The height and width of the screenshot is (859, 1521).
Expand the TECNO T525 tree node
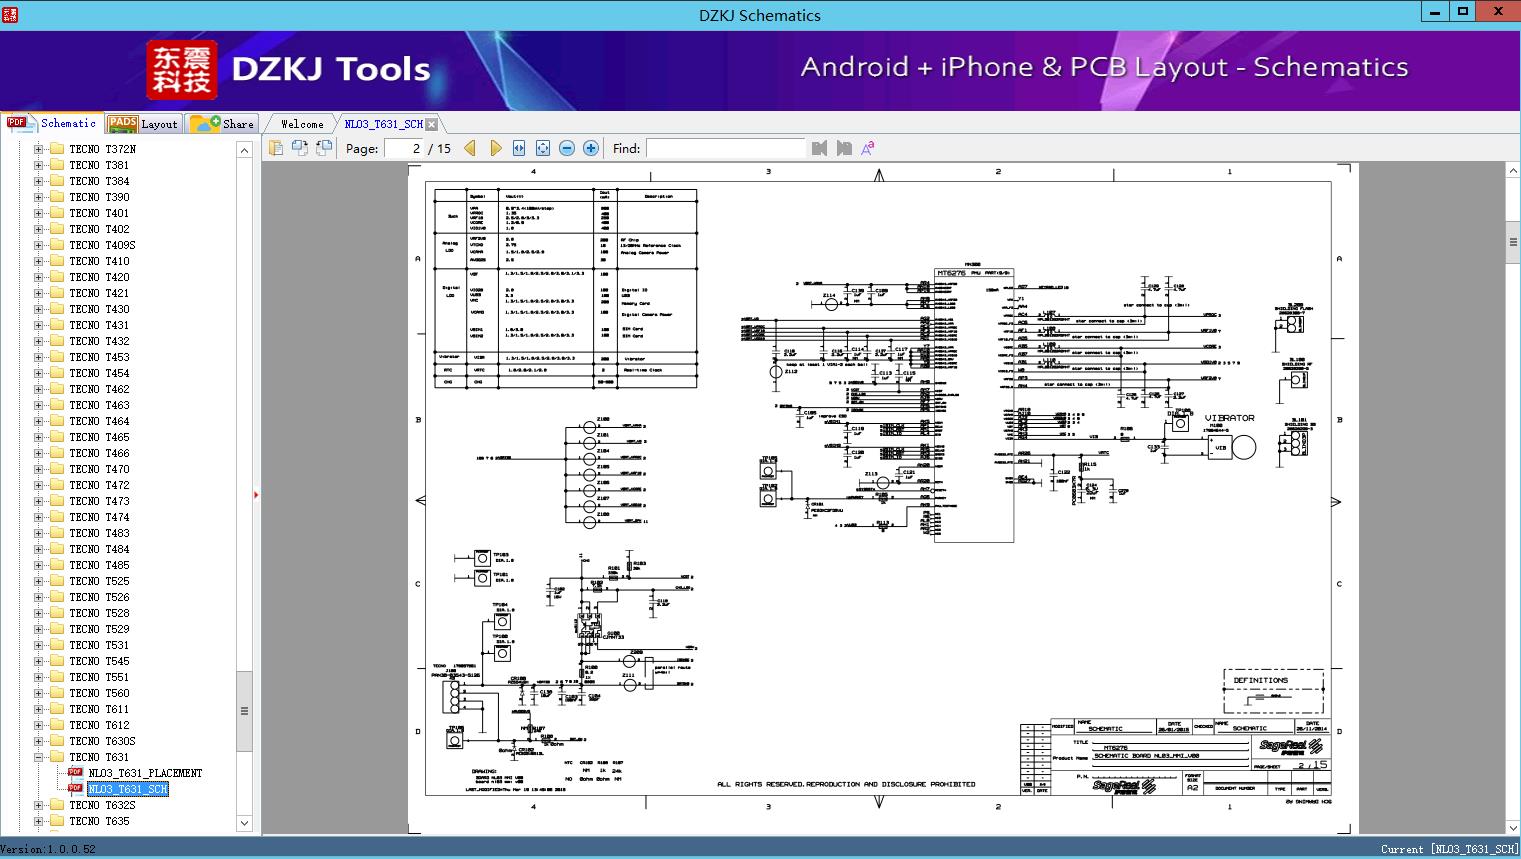click(x=39, y=581)
